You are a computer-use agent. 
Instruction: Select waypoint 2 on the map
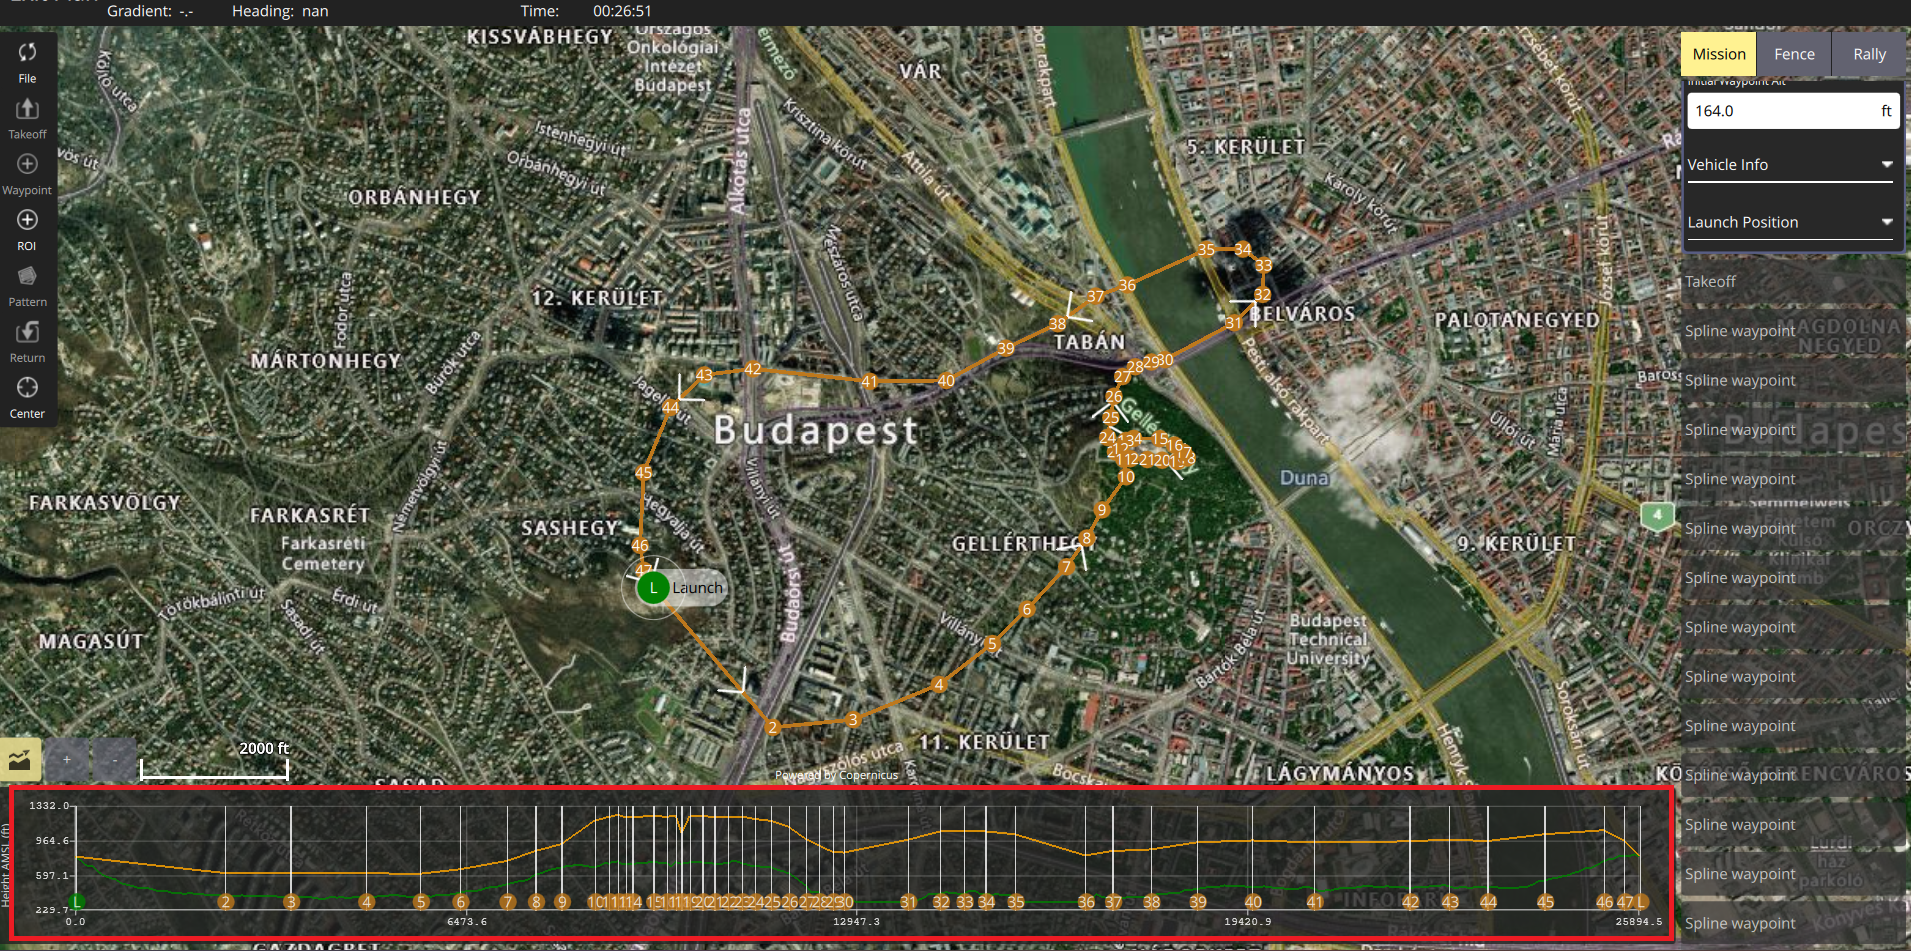point(772,728)
